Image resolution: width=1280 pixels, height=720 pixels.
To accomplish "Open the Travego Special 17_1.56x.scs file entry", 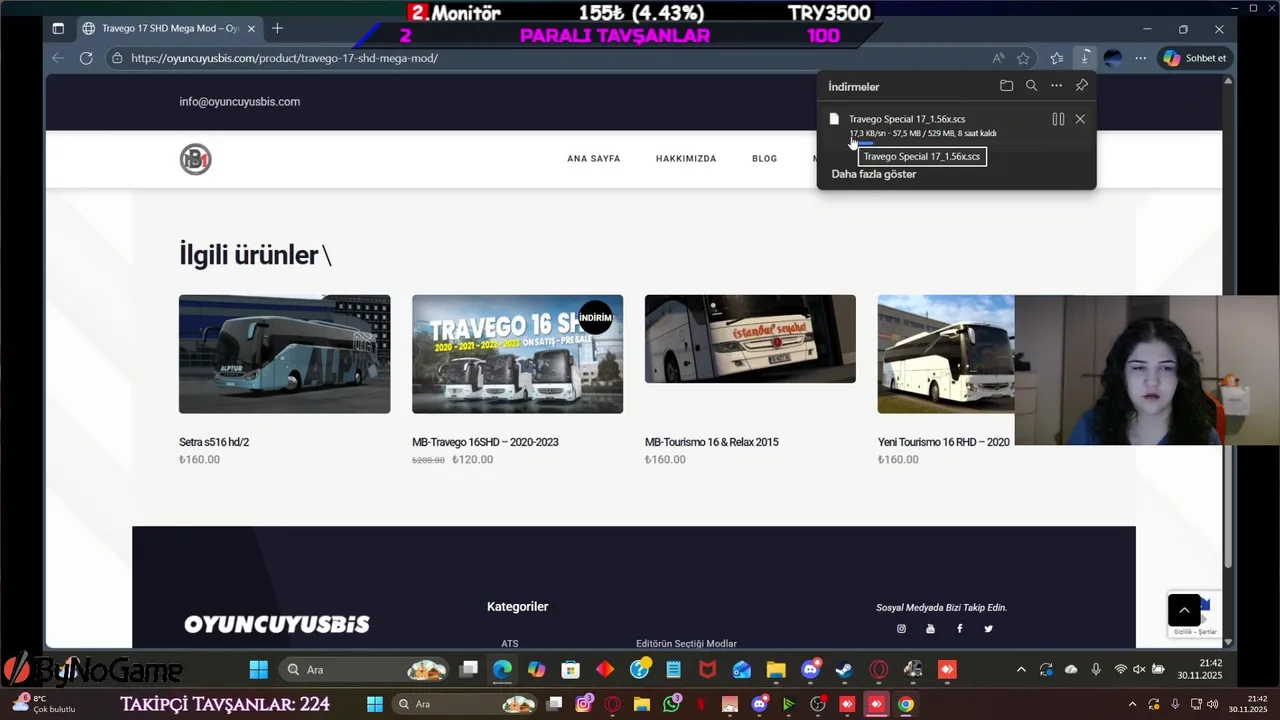I will coord(907,119).
